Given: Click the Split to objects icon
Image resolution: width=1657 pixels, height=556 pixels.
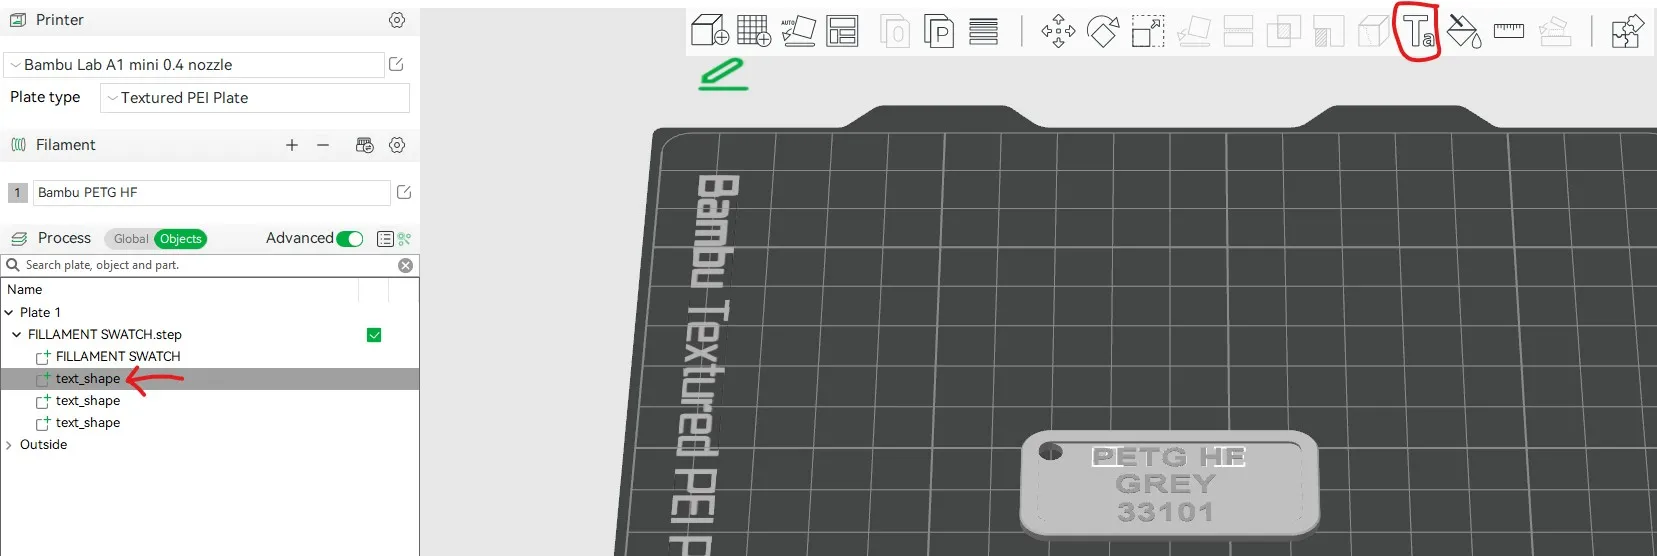Looking at the screenshot, I should 895,31.
